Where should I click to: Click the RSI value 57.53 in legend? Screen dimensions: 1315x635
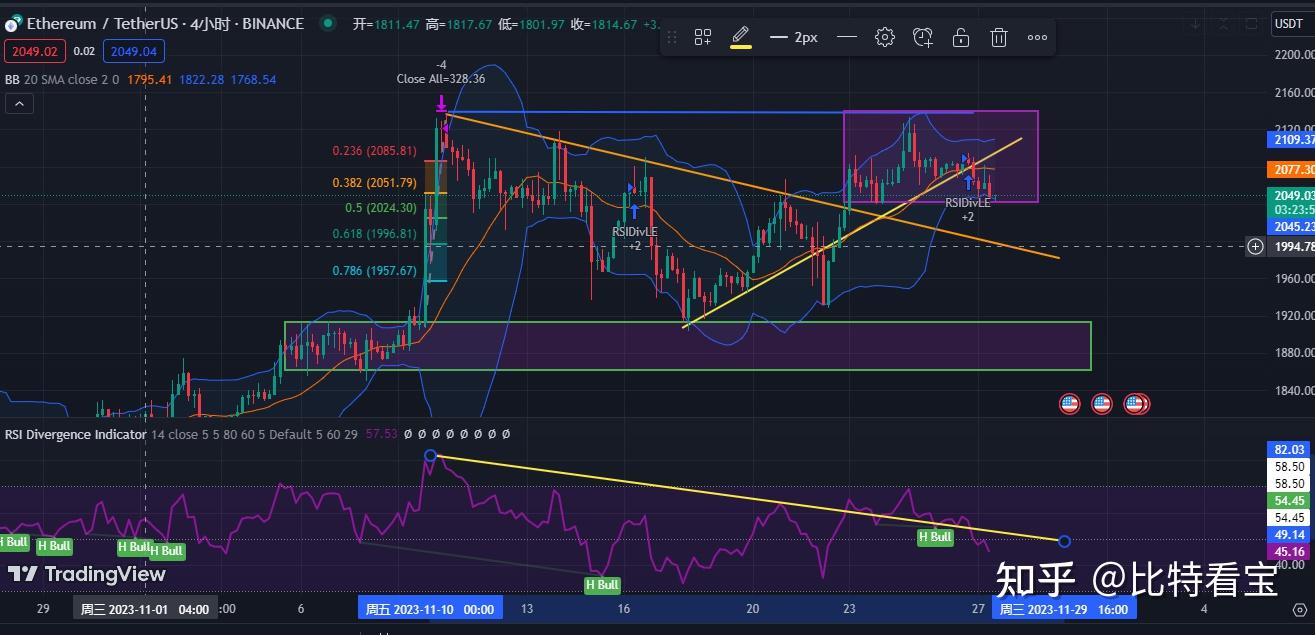click(381, 434)
